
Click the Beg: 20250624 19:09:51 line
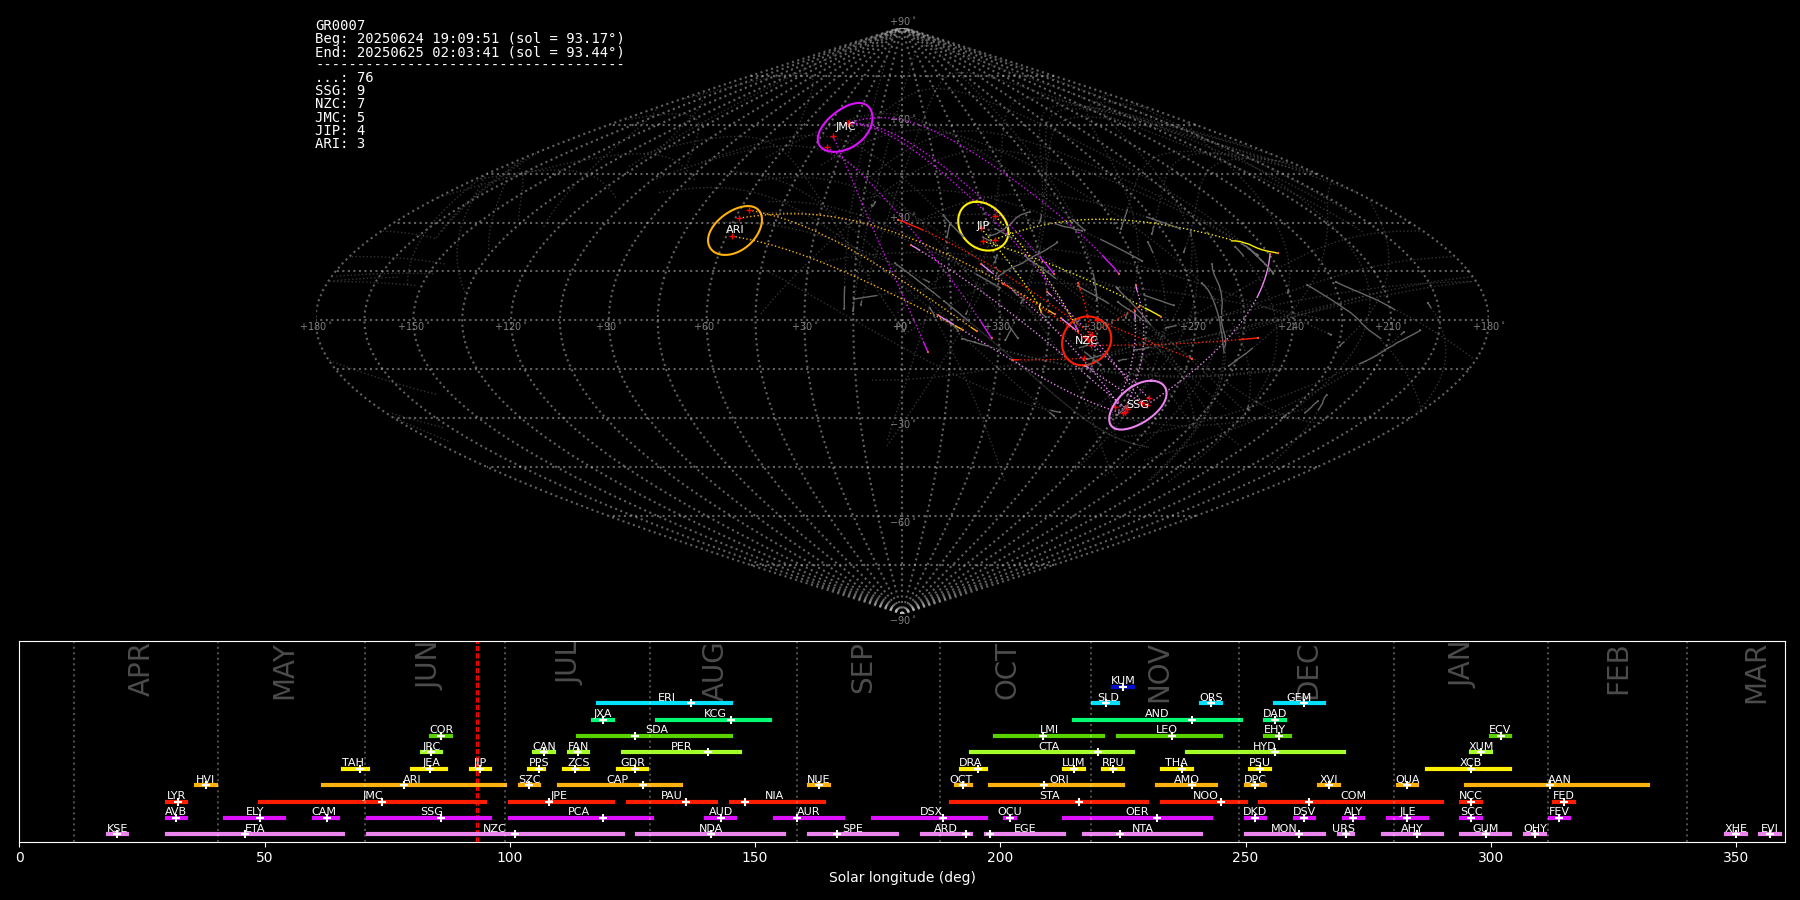(469, 39)
